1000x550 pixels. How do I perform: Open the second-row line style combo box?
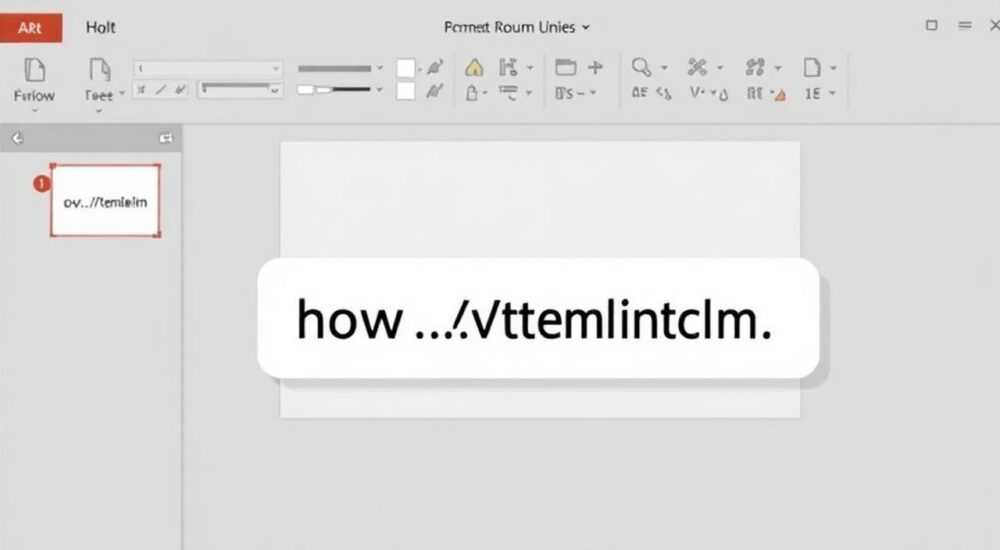pyautogui.click(x=240, y=90)
